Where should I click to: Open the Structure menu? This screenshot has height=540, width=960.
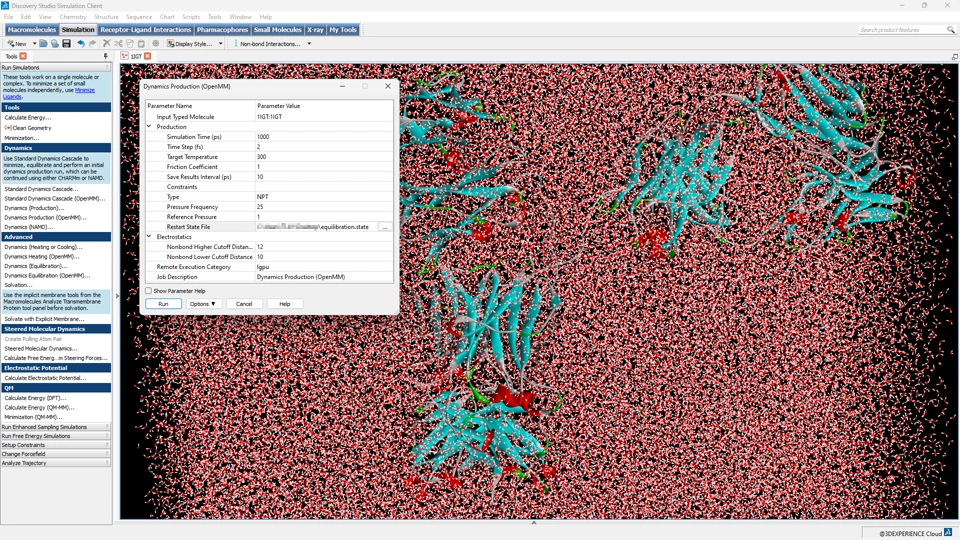pos(106,17)
